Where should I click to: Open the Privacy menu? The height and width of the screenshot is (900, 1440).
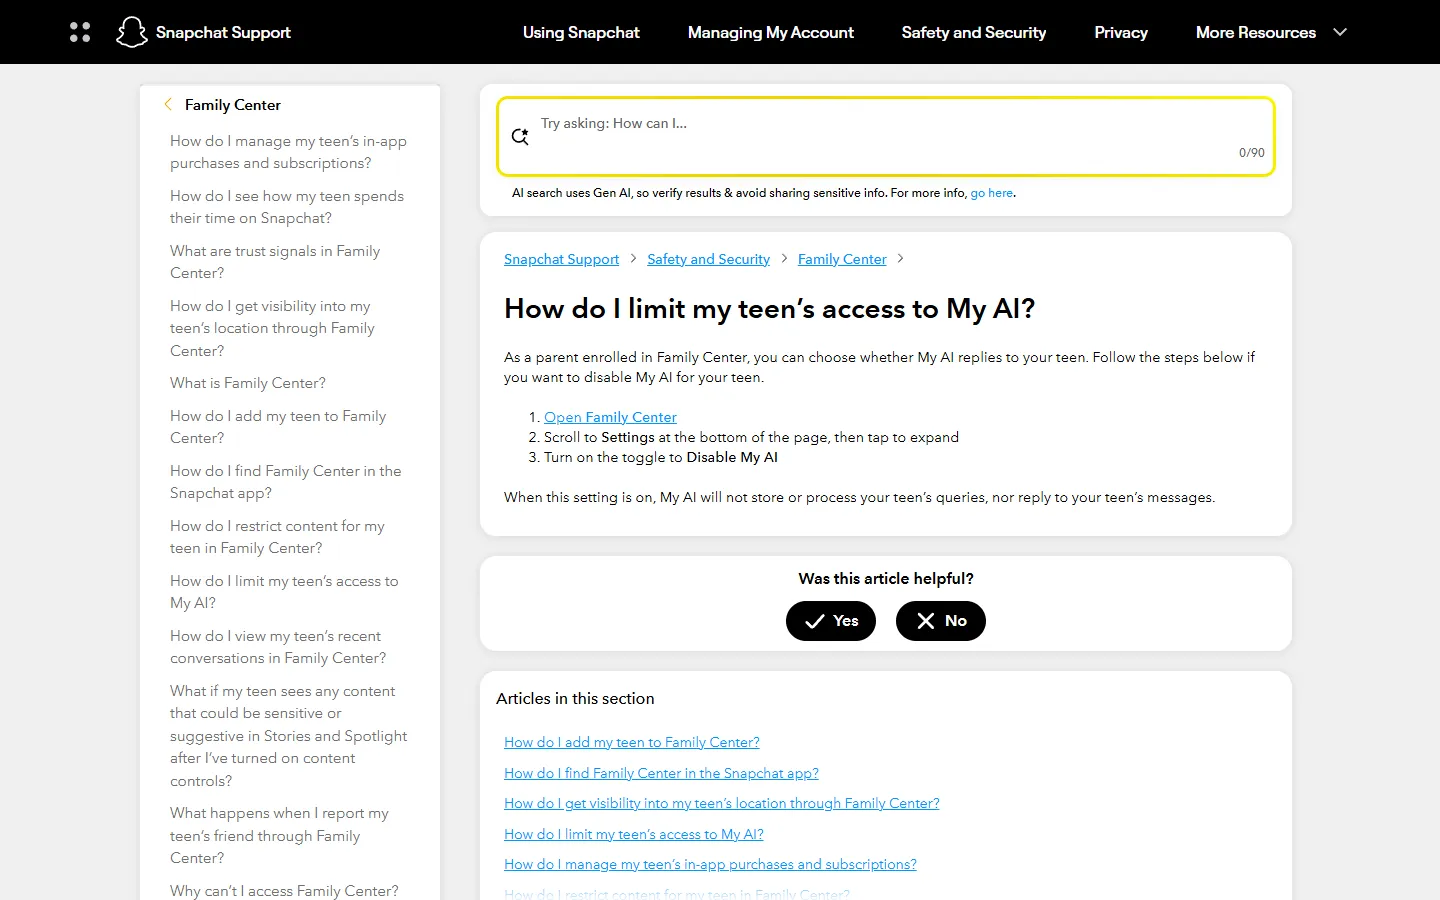click(1121, 32)
